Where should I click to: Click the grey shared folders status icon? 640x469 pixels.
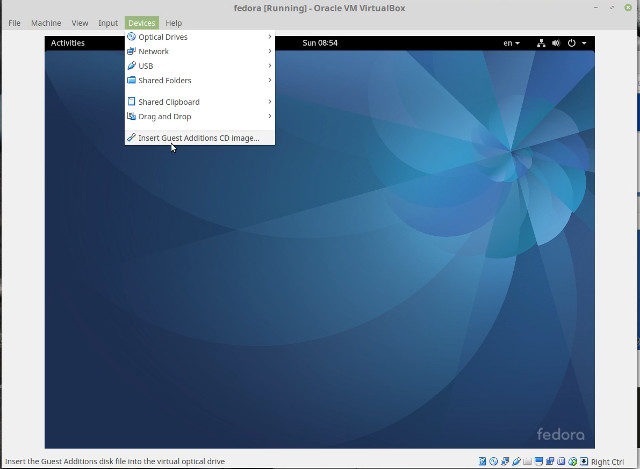527,461
